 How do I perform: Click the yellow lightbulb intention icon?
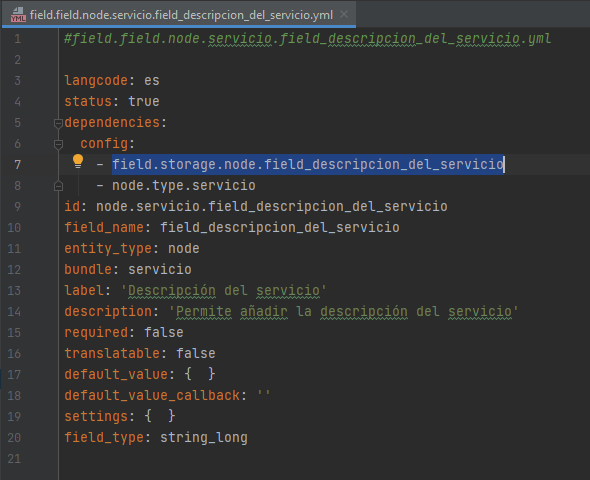coord(78,161)
